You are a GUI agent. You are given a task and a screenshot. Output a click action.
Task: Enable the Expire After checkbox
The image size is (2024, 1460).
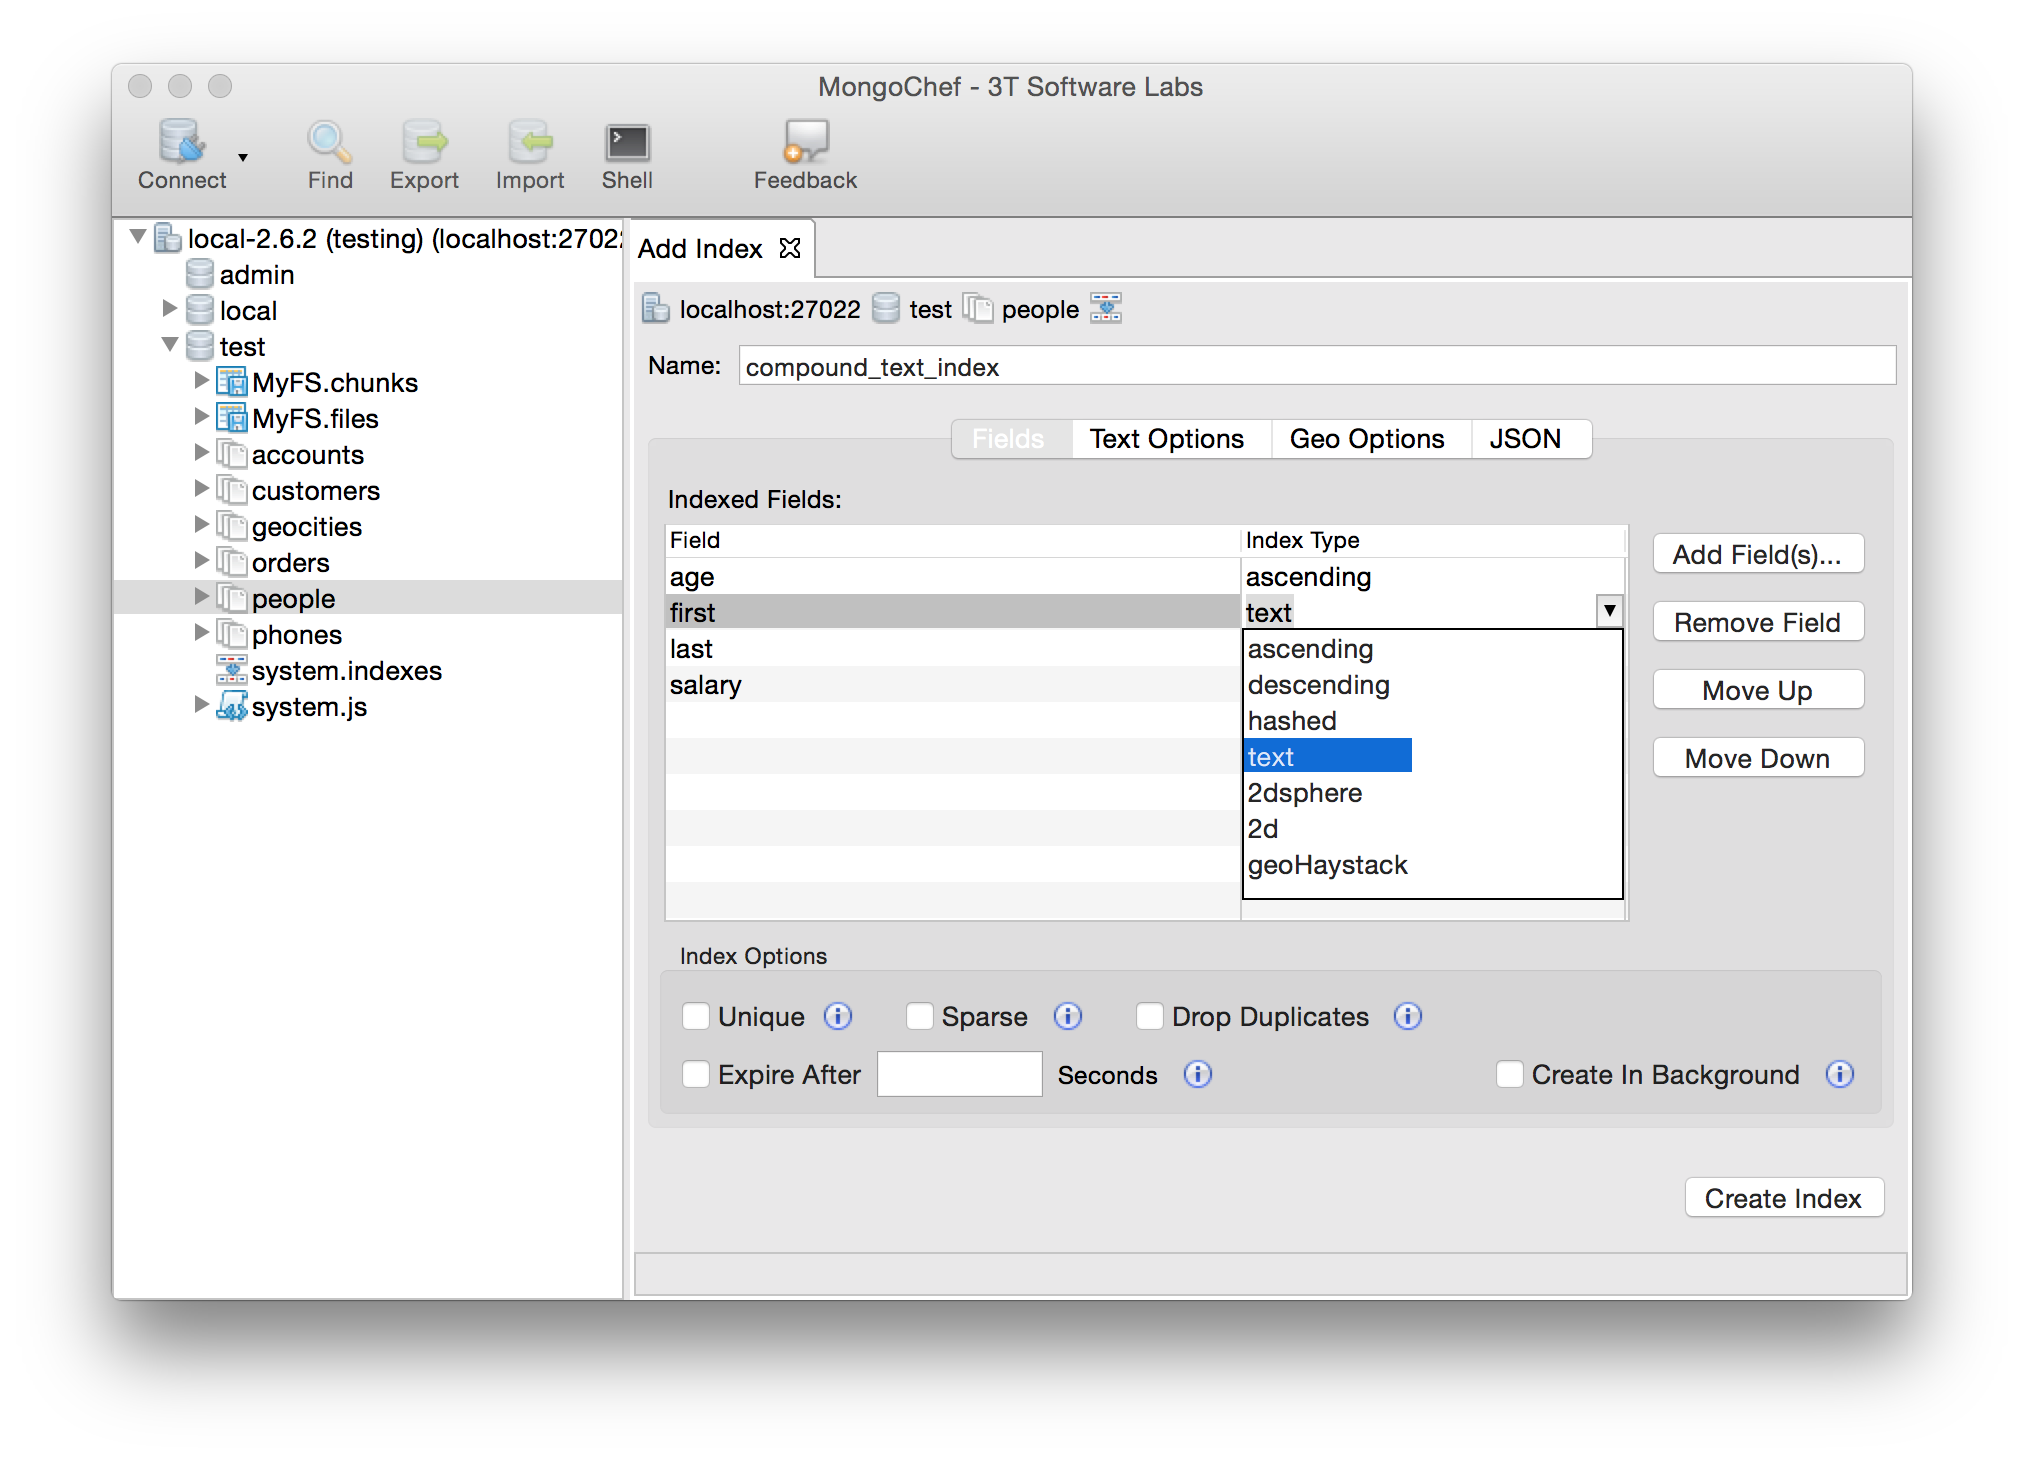(x=696, y=1074)
